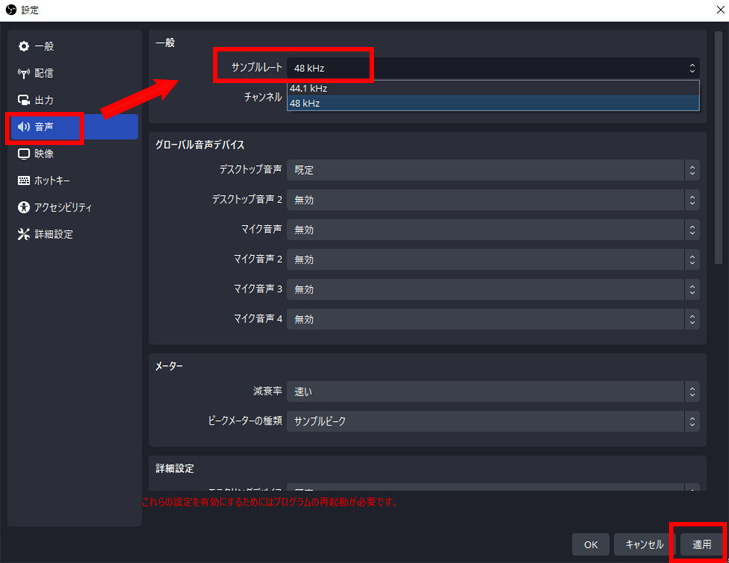Click the キャンセル button

pyautogui.click(x=644, y=544)
